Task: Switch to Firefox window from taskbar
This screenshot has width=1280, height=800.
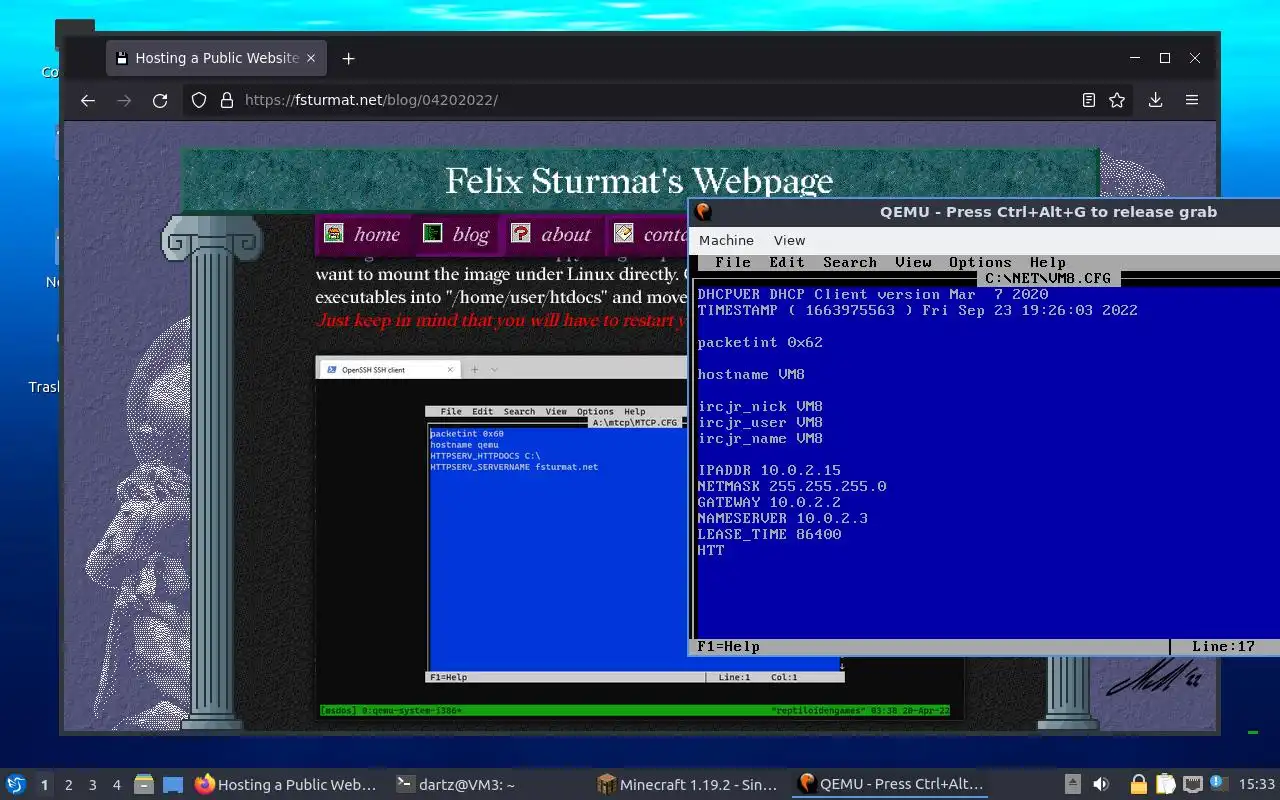Action: pos(286,785)
